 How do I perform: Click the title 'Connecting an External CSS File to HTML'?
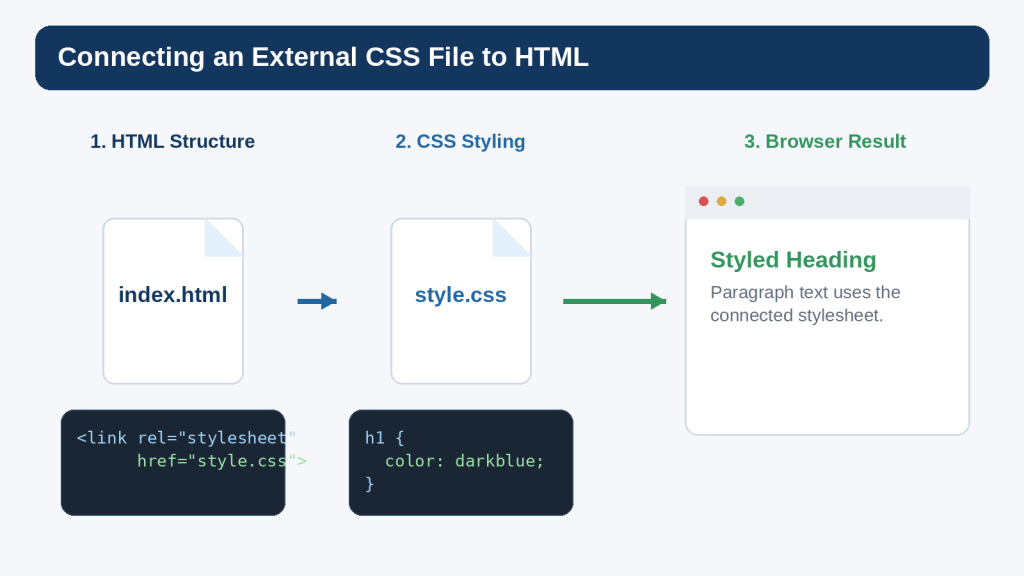pos(323,57)
